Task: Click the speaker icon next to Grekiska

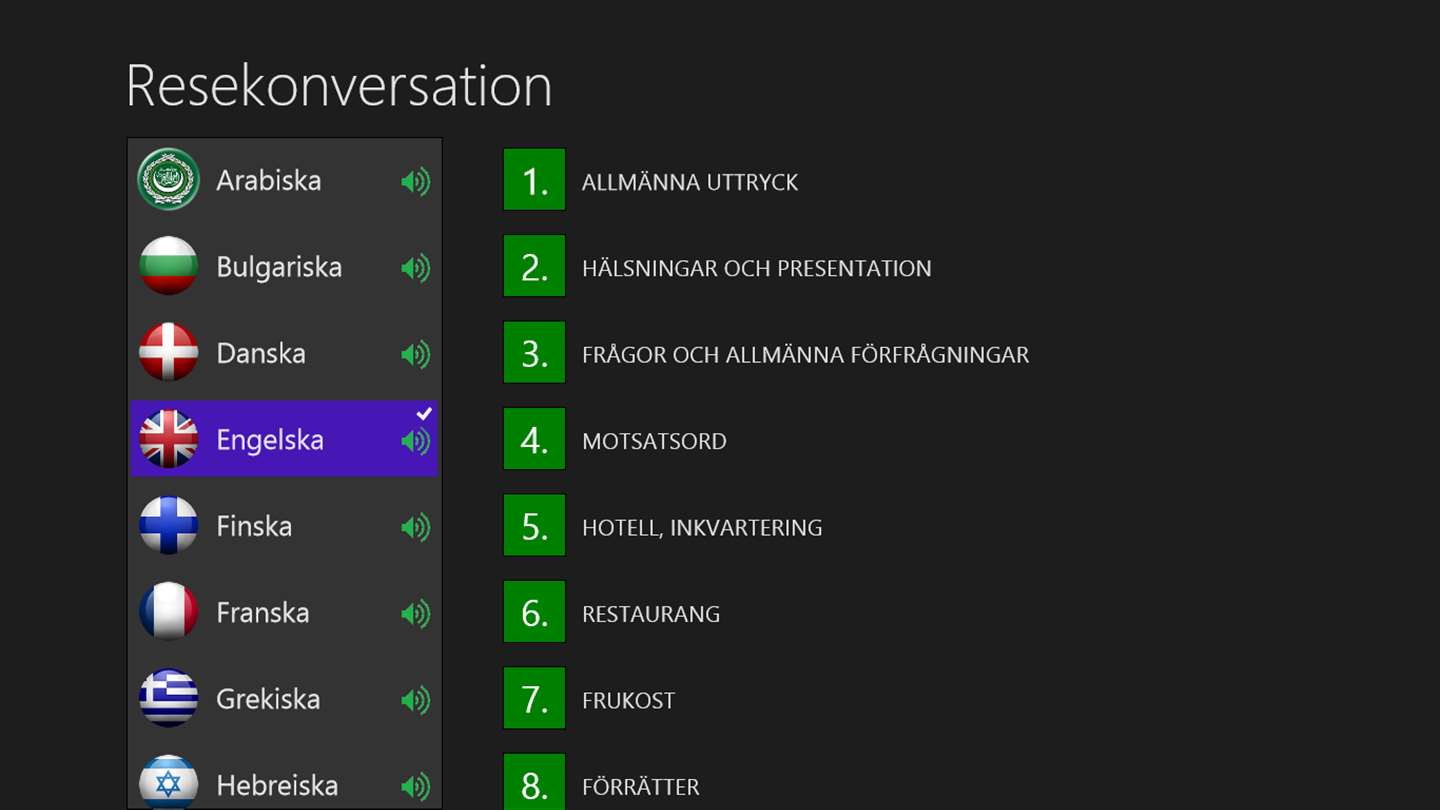Action: (415, 700)
